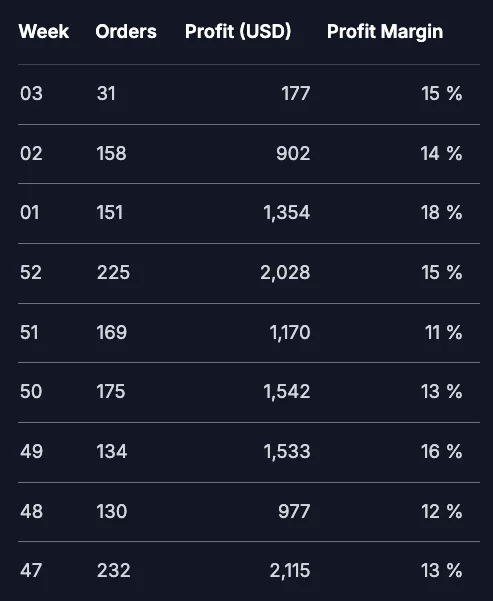
Task: Click the 18 % margin cell
Action: 442,213
